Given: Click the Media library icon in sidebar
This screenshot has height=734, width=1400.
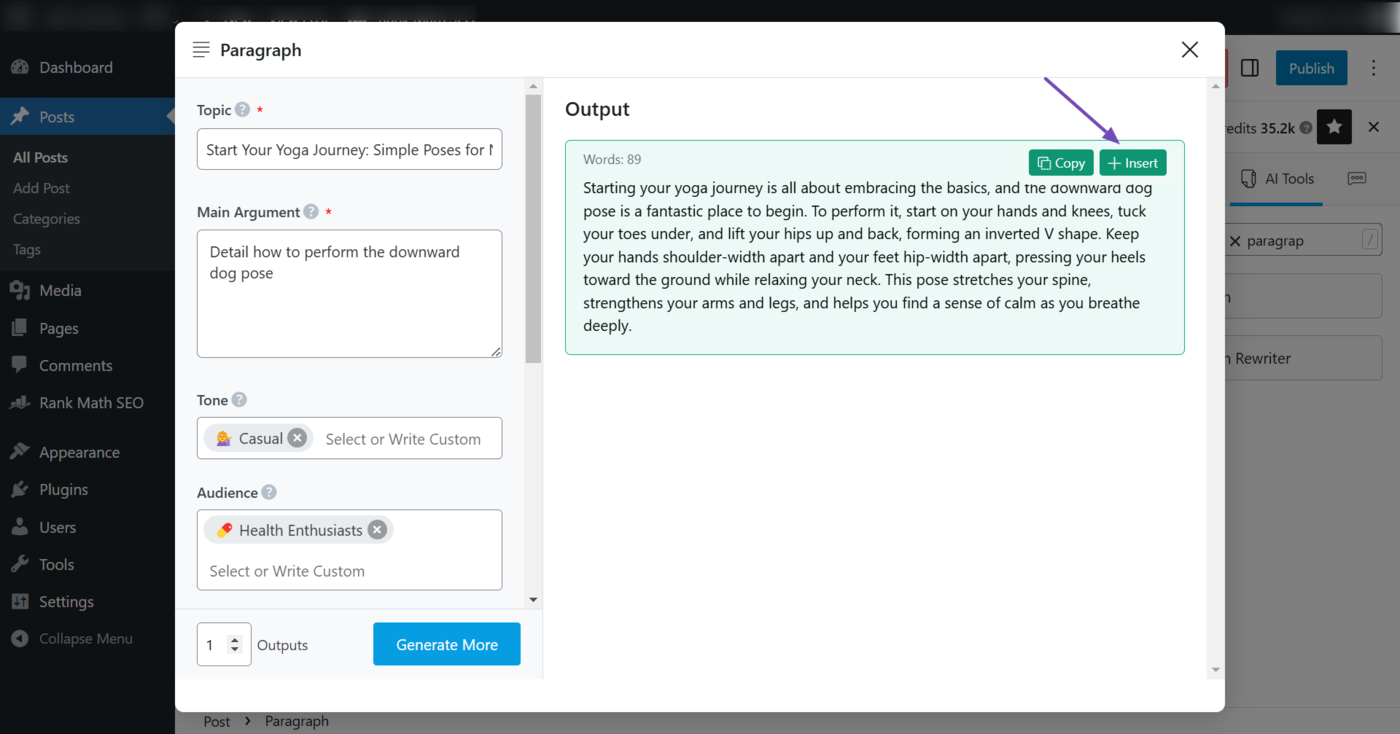Looking at the screenshot, I should (19, 290).
